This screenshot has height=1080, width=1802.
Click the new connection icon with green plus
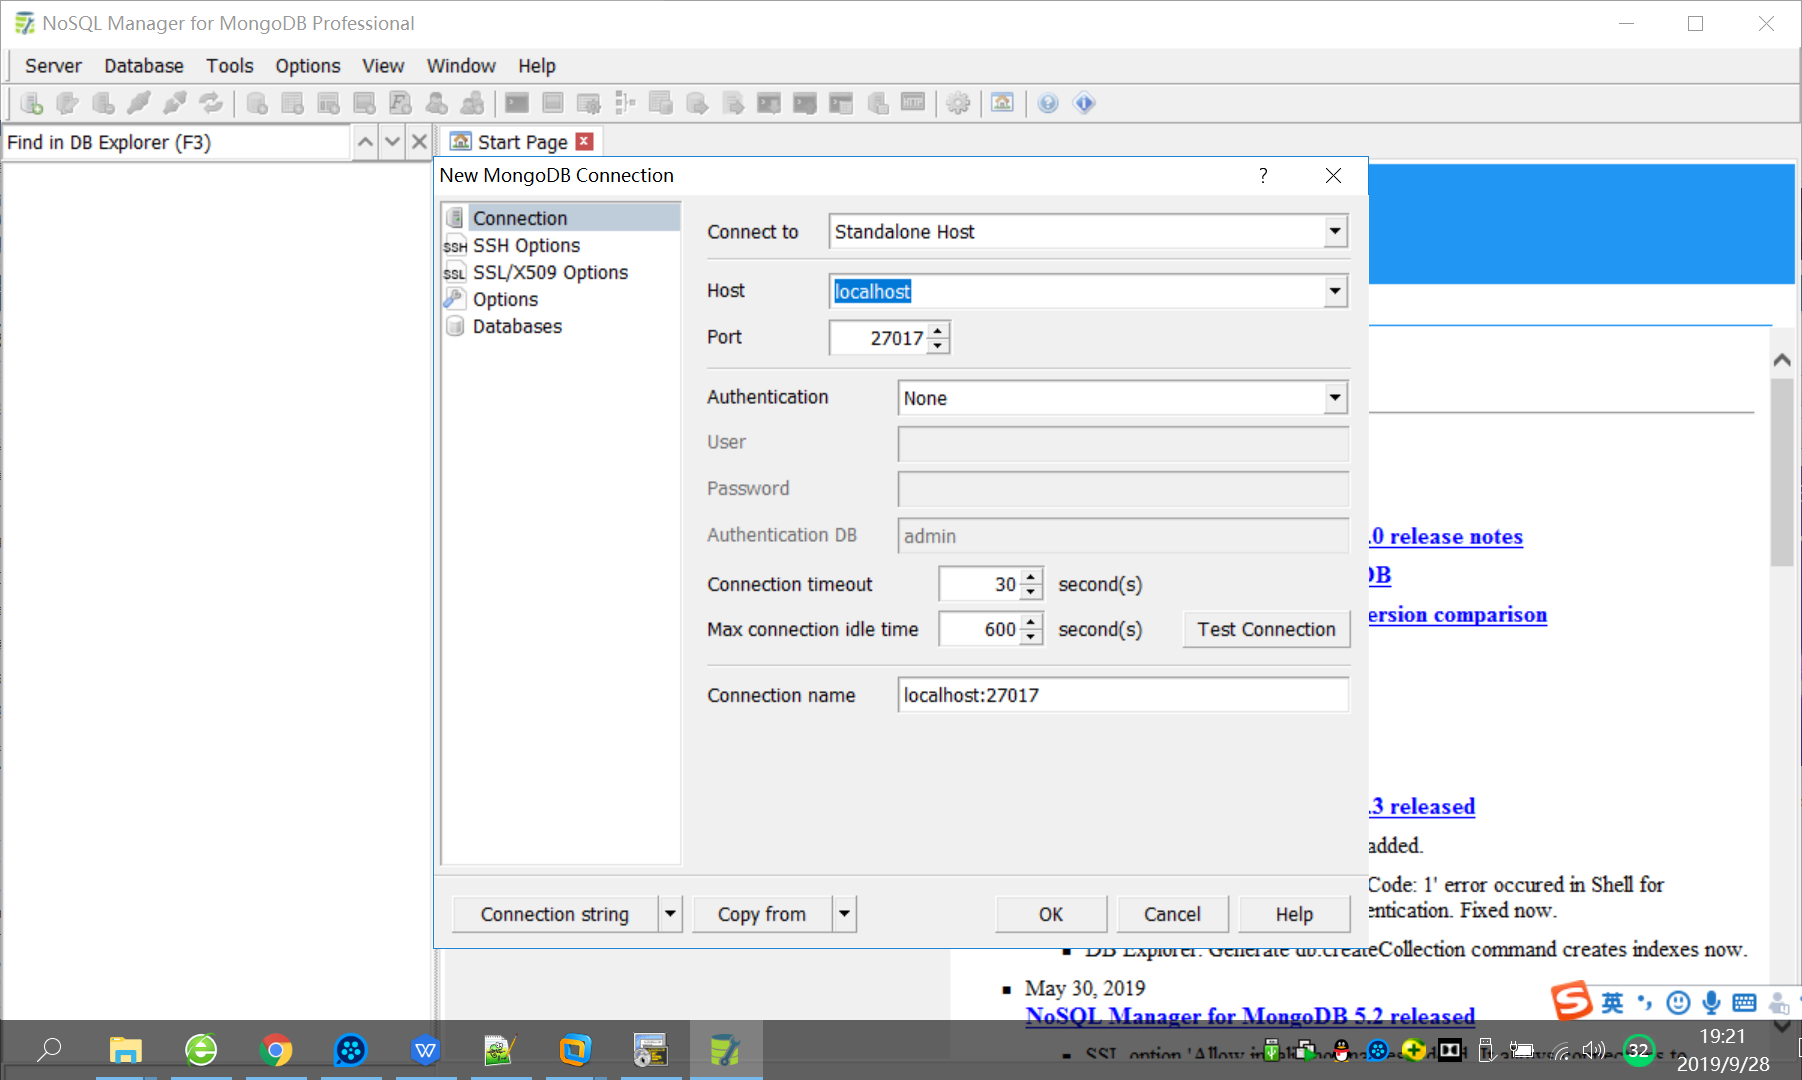click(x=31, y=103)
